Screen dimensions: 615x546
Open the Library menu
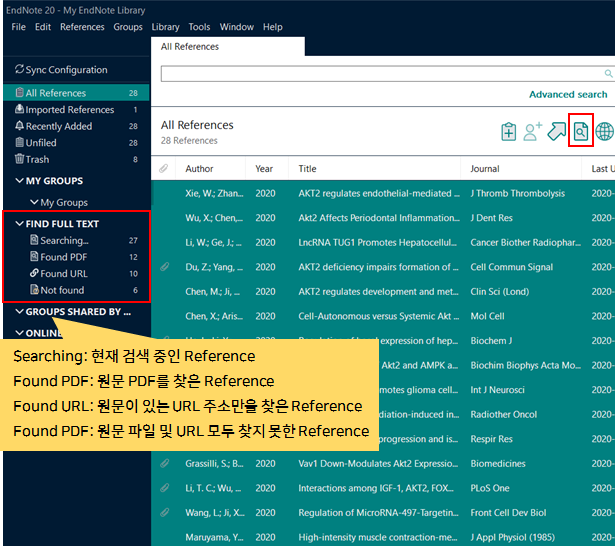click(x=165, y=27)
